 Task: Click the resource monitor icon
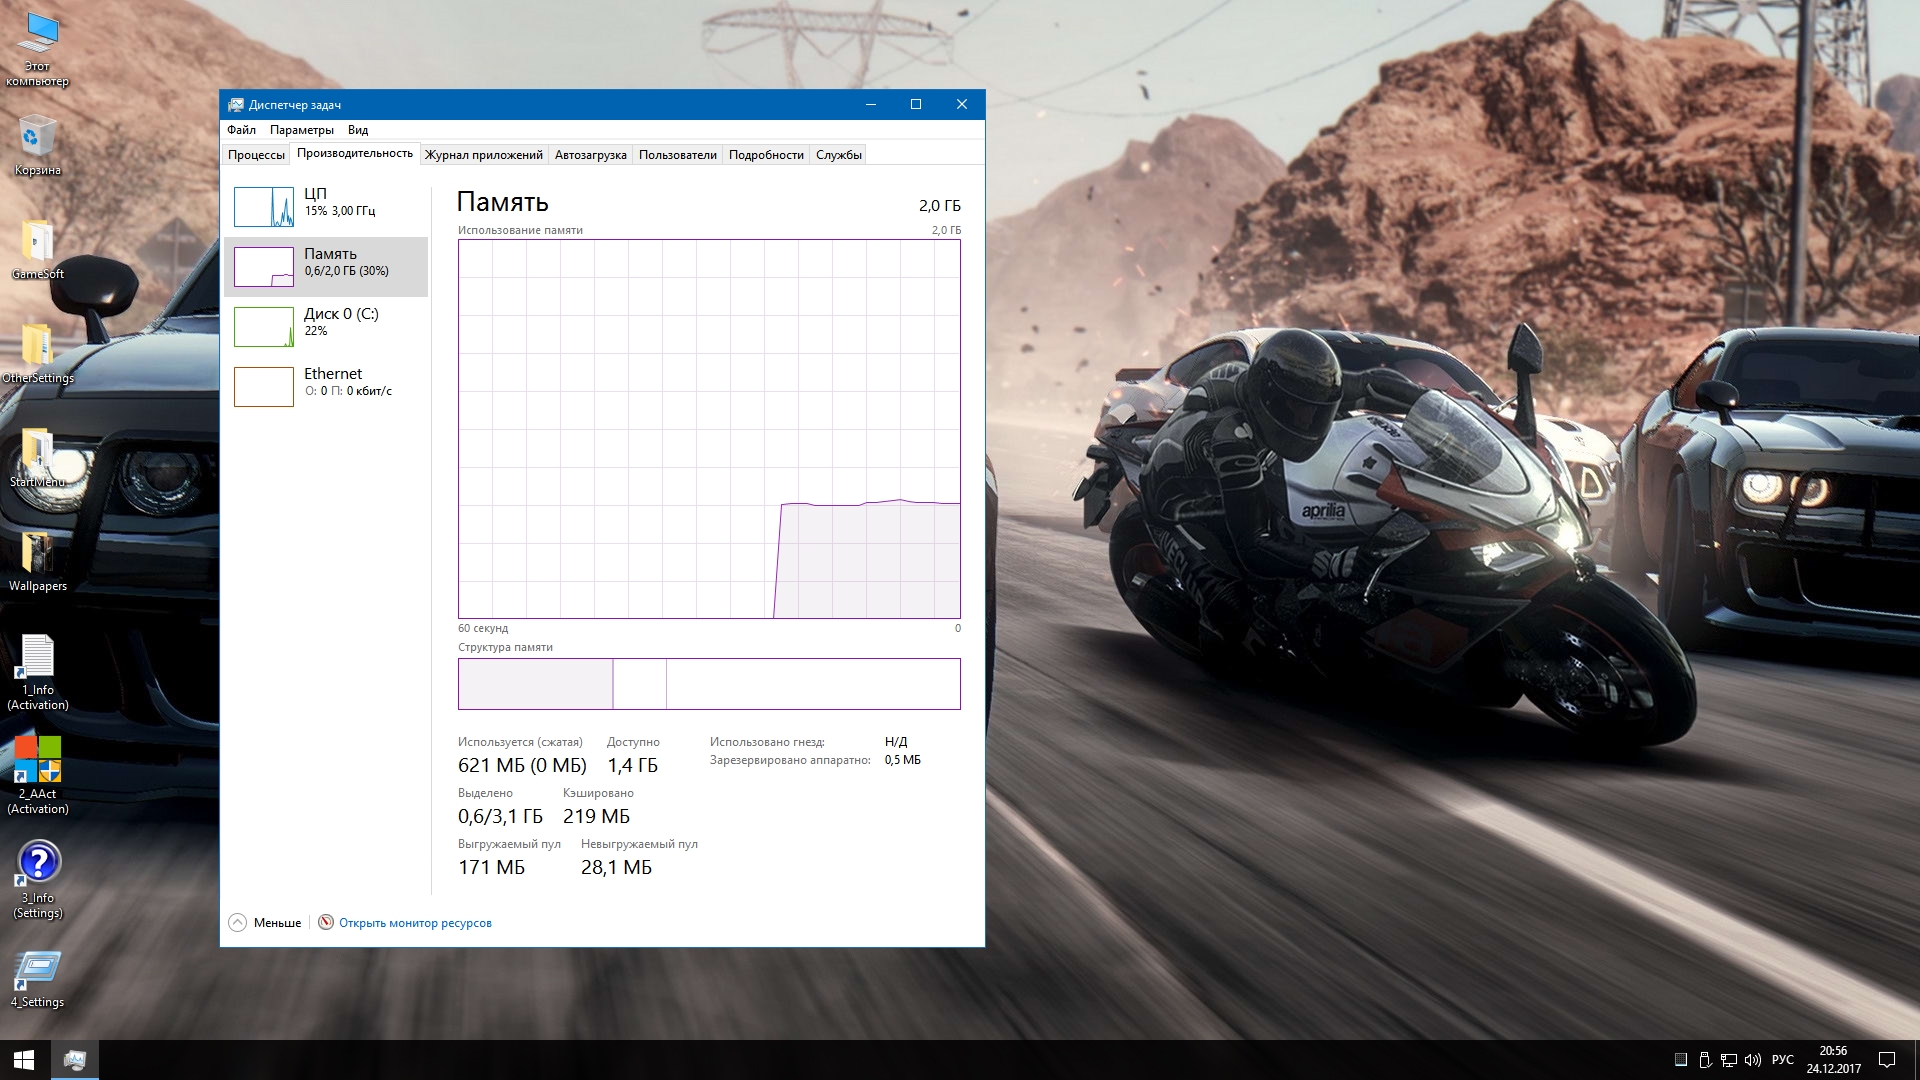pos(326,923)
